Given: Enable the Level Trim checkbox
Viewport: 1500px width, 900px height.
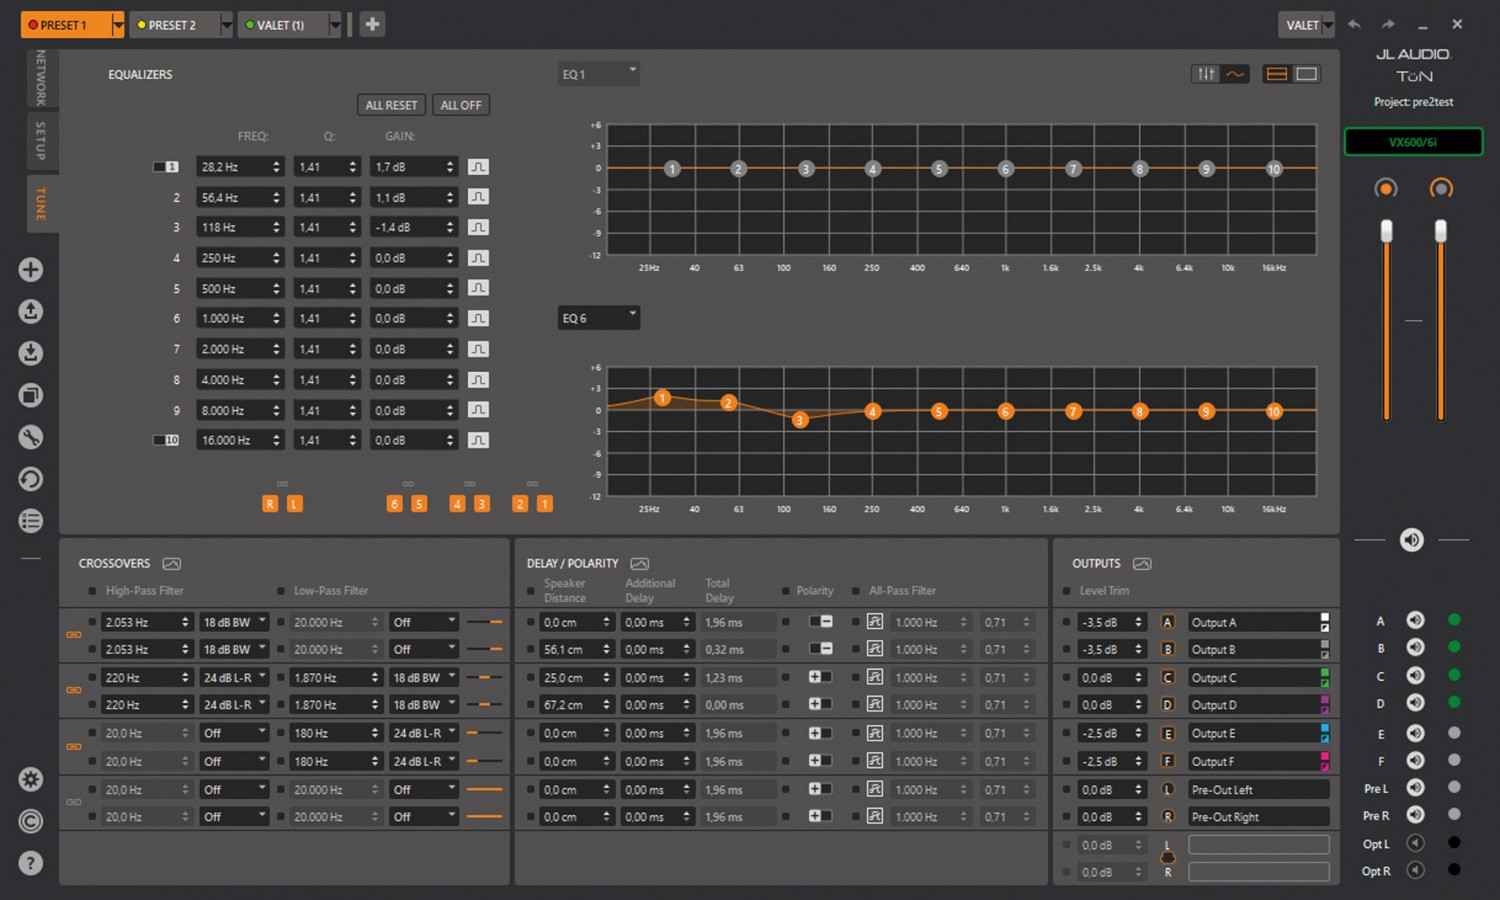Looking at the screenshot, I should pos(1067,591).
